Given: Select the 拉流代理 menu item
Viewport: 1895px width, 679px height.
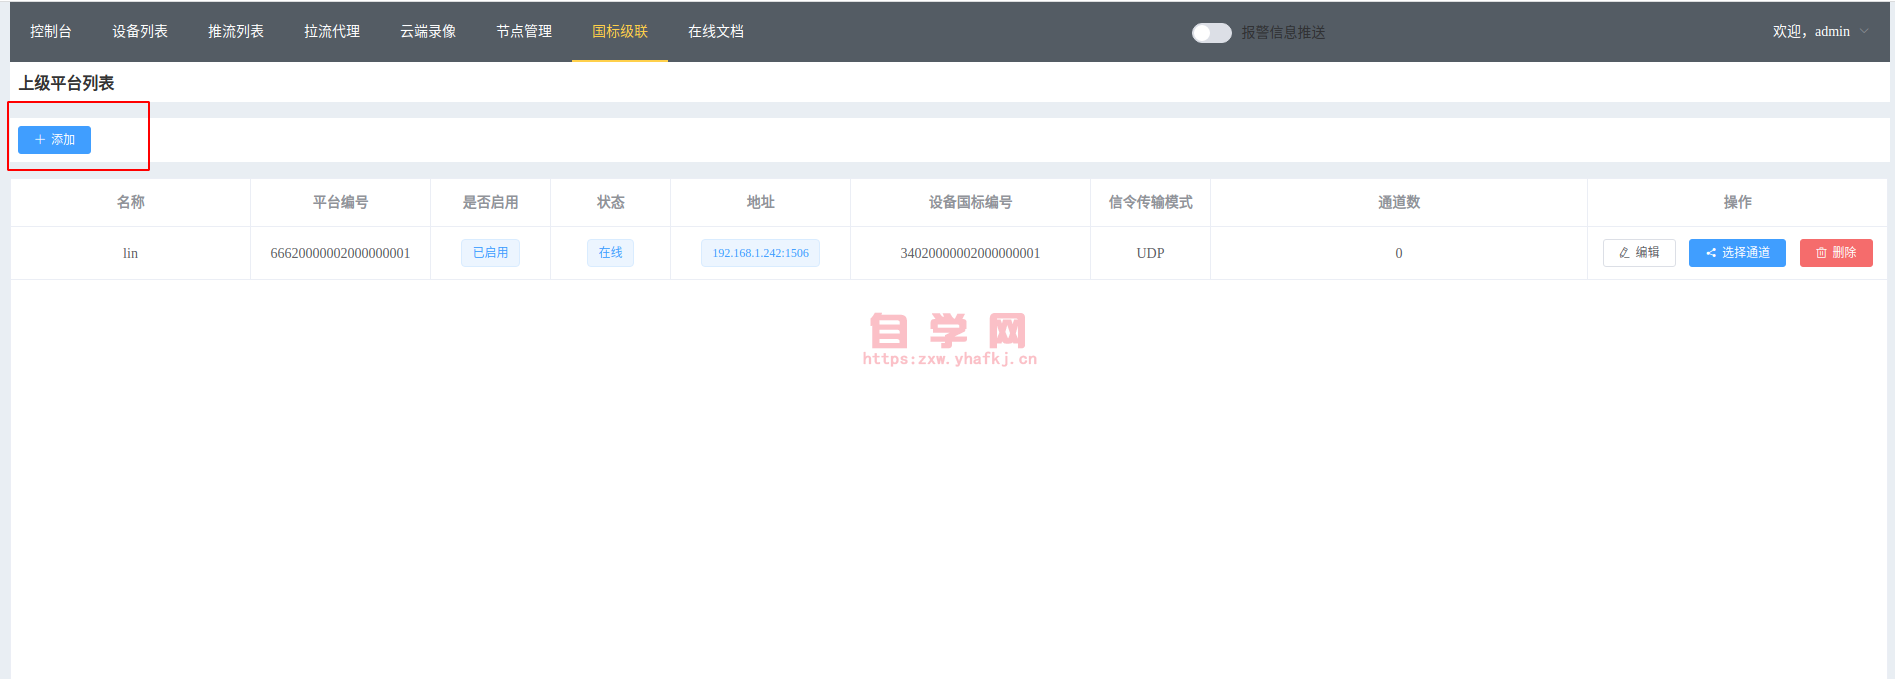Looking at the screenshot, I should (332, 32).
